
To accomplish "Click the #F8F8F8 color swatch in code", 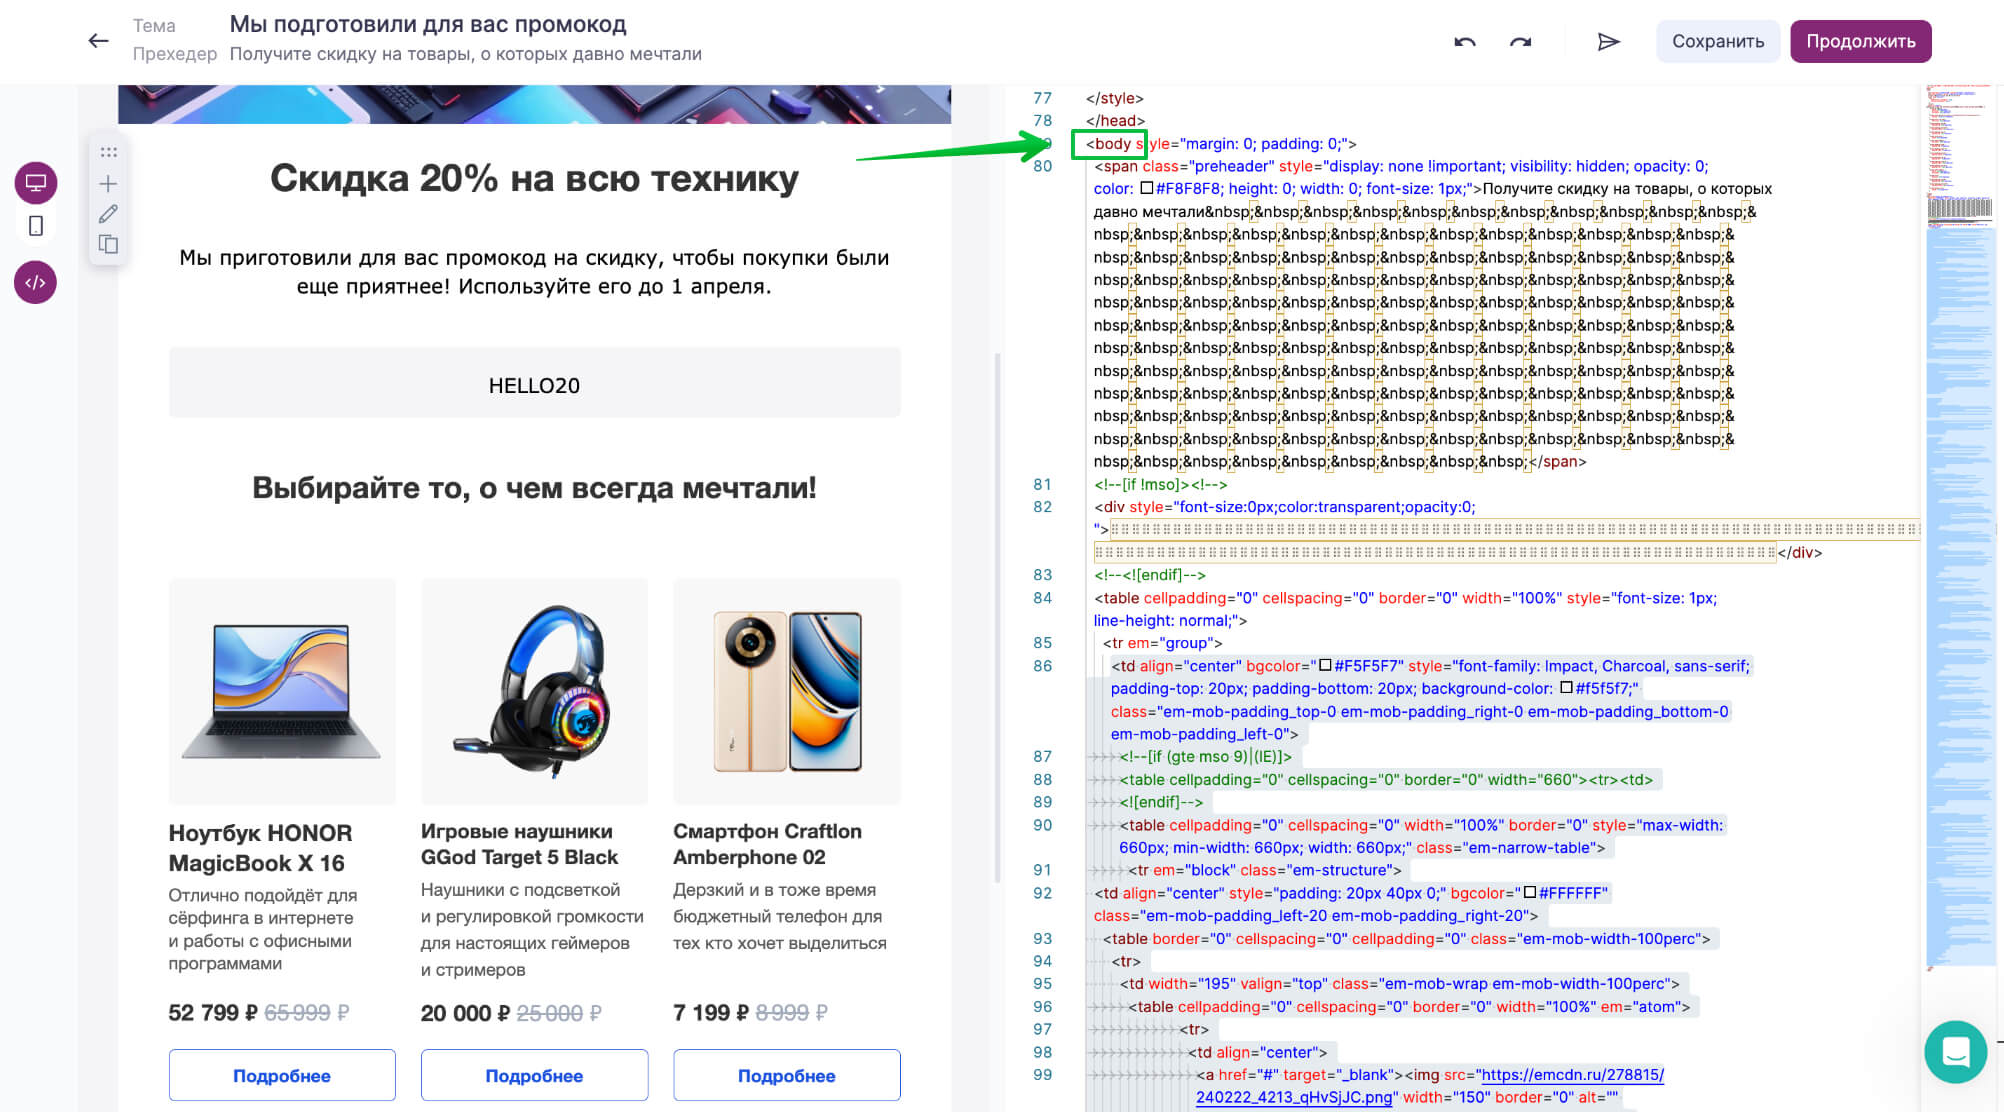I will [1146, 188].
